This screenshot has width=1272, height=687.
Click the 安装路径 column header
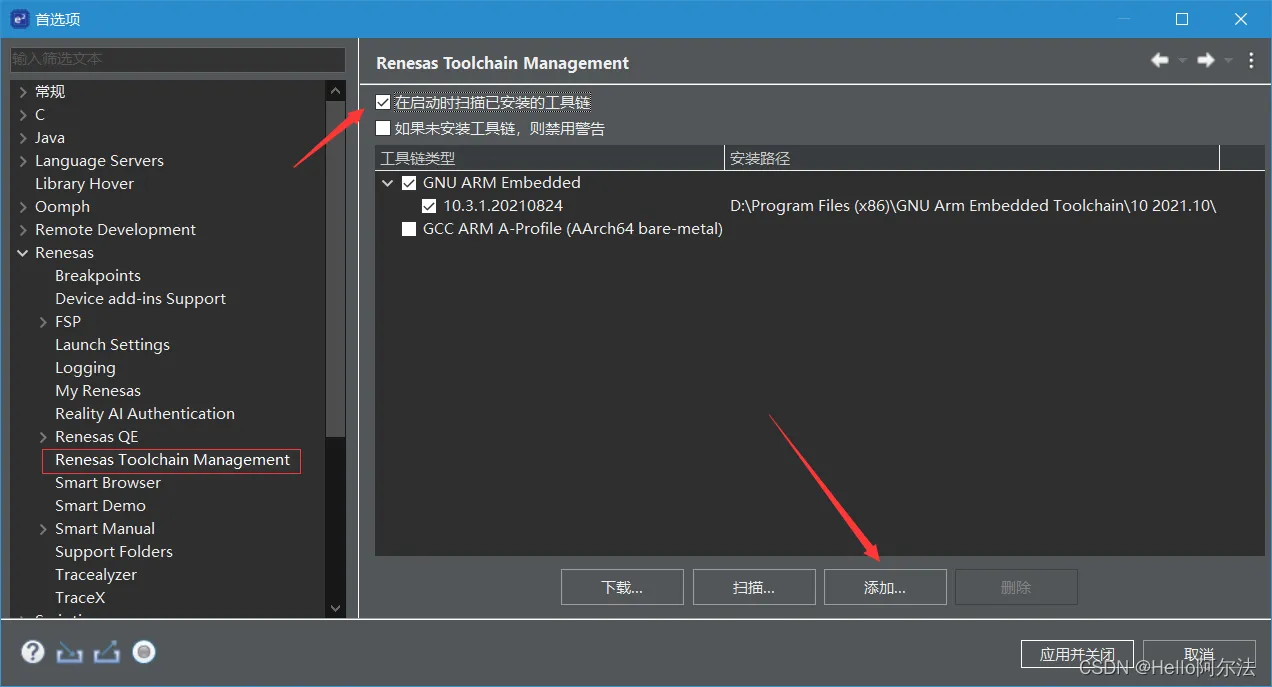(x=972, y=158)
